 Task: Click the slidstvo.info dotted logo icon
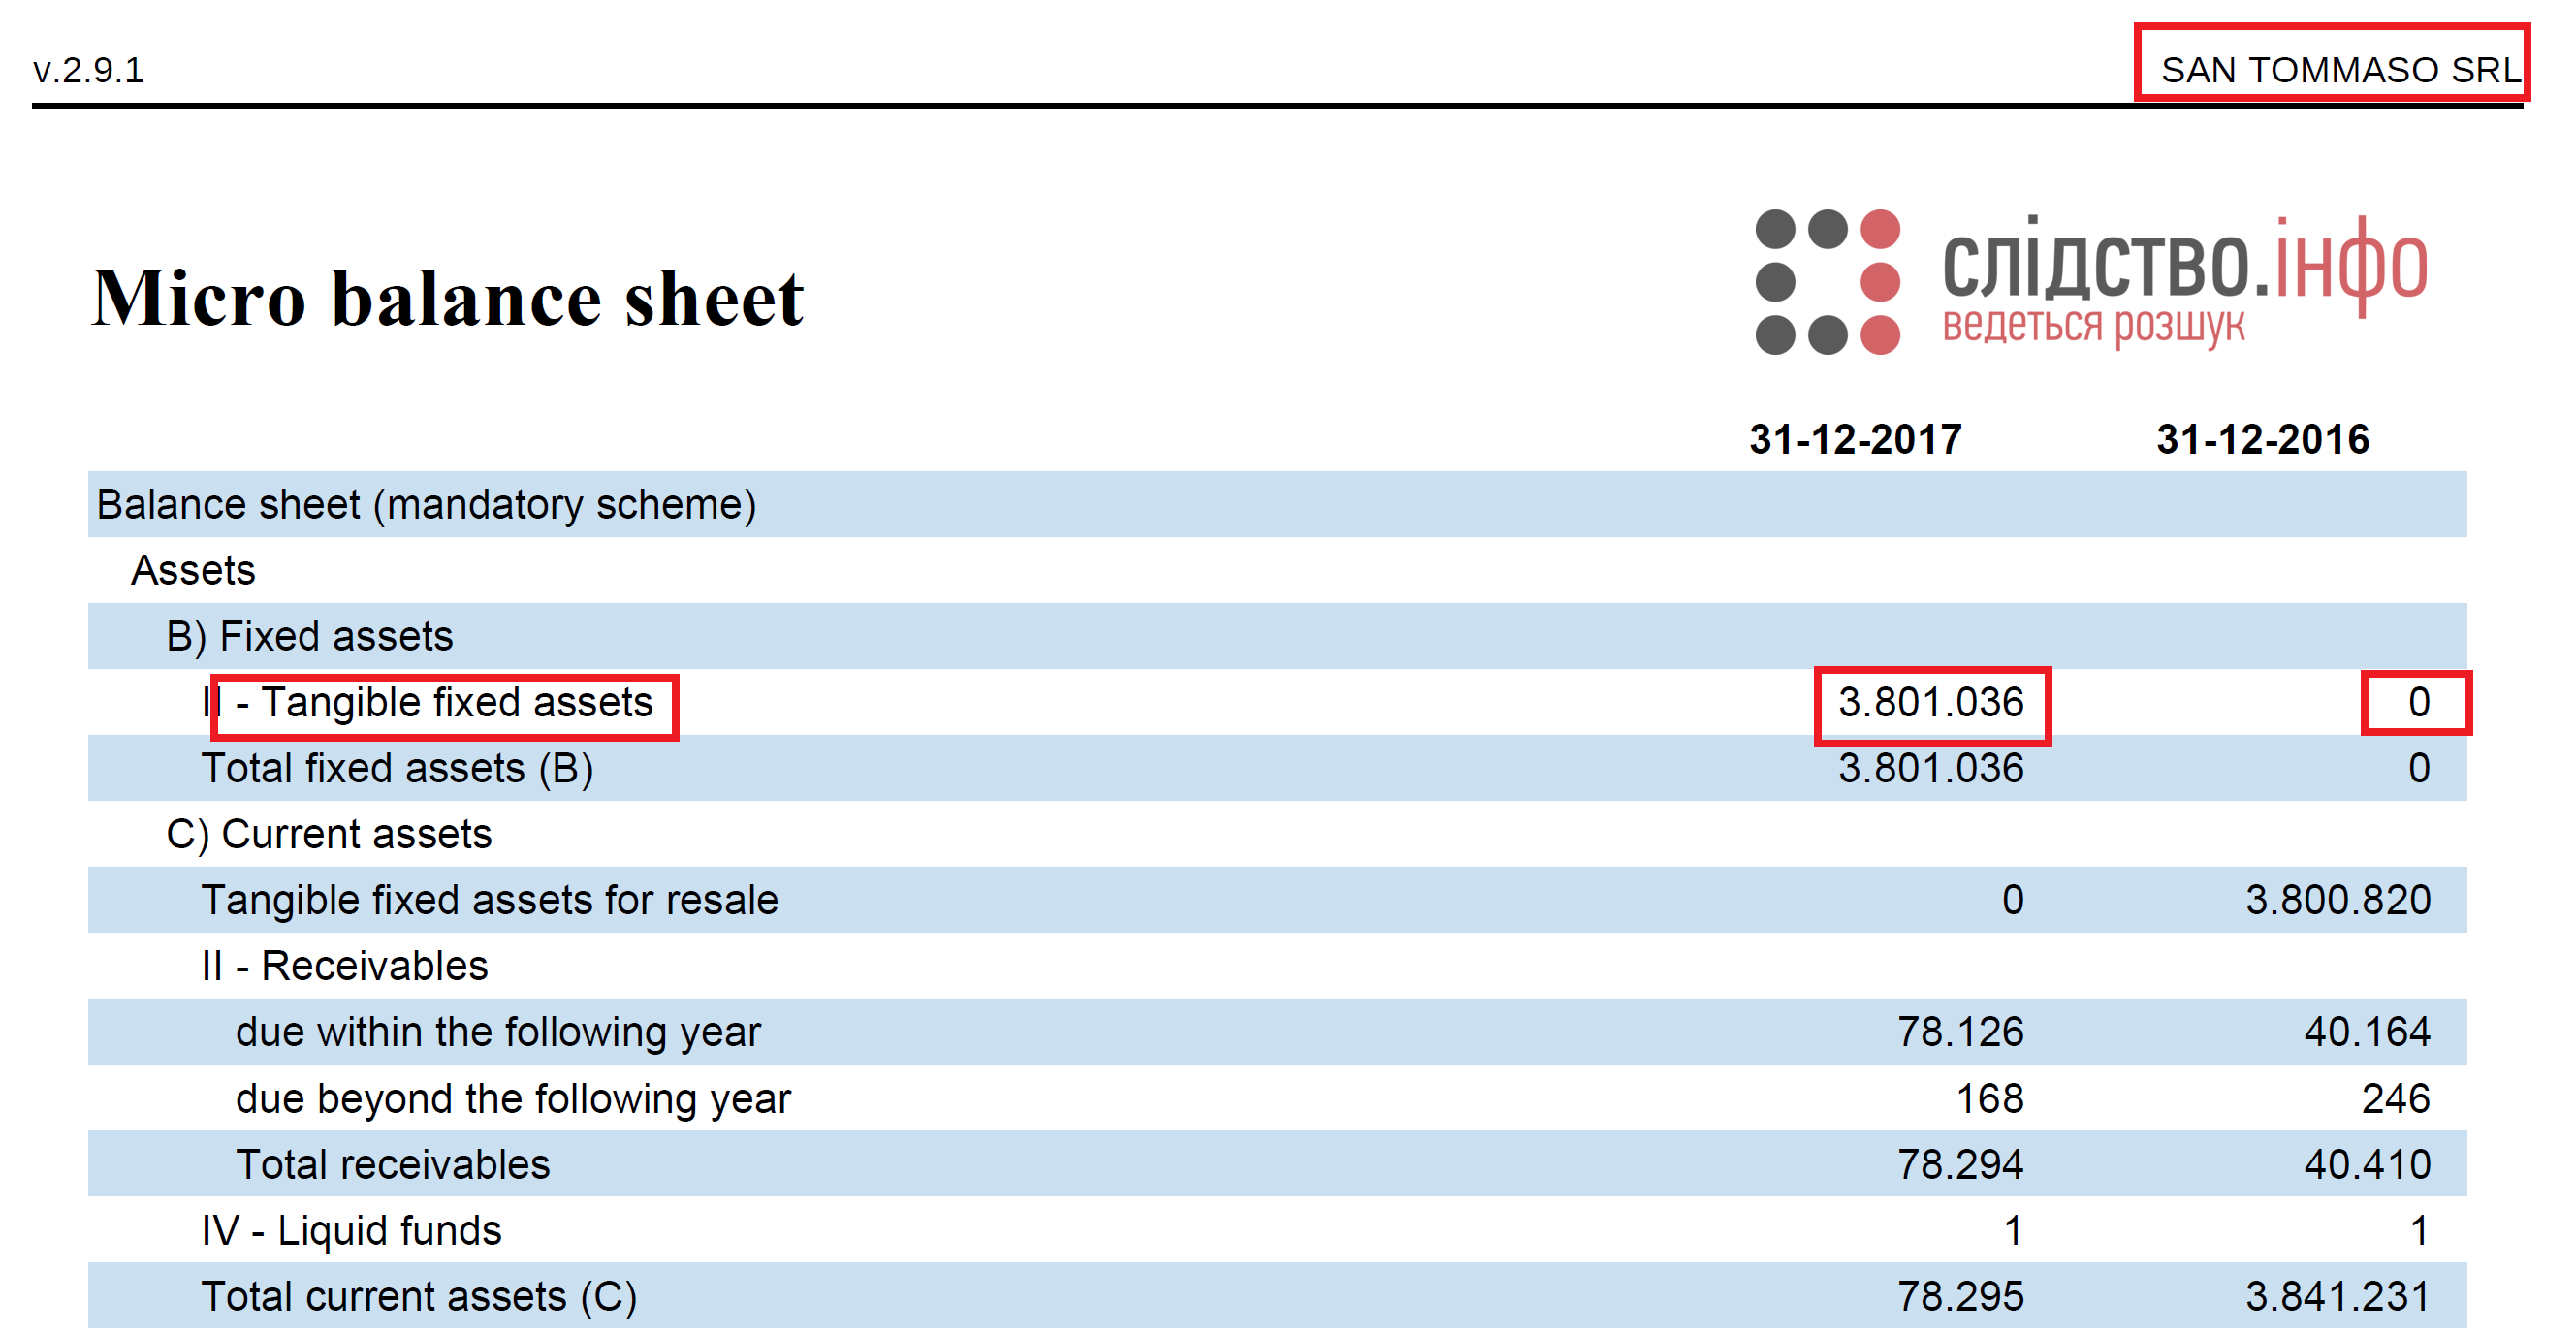point(1827,282)
